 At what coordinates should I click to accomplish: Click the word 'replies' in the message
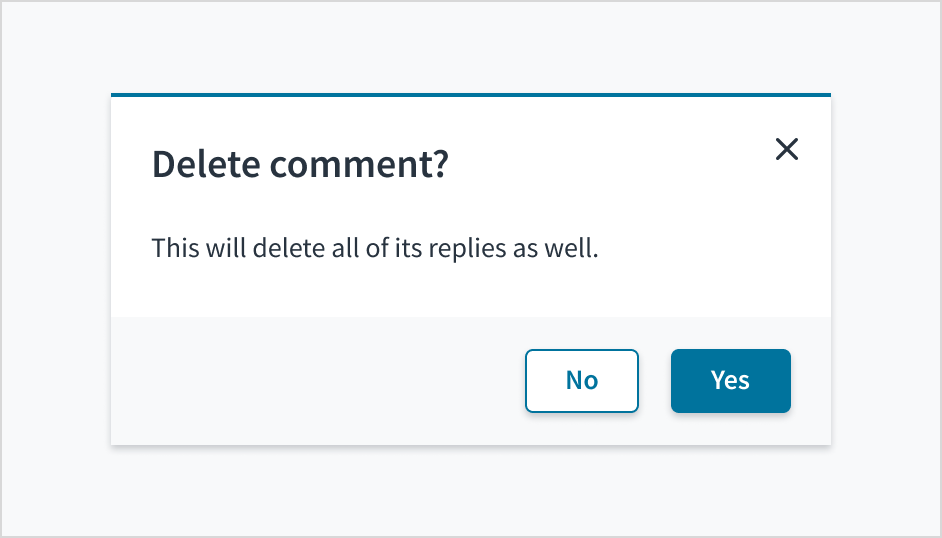(x=468, y=248)
